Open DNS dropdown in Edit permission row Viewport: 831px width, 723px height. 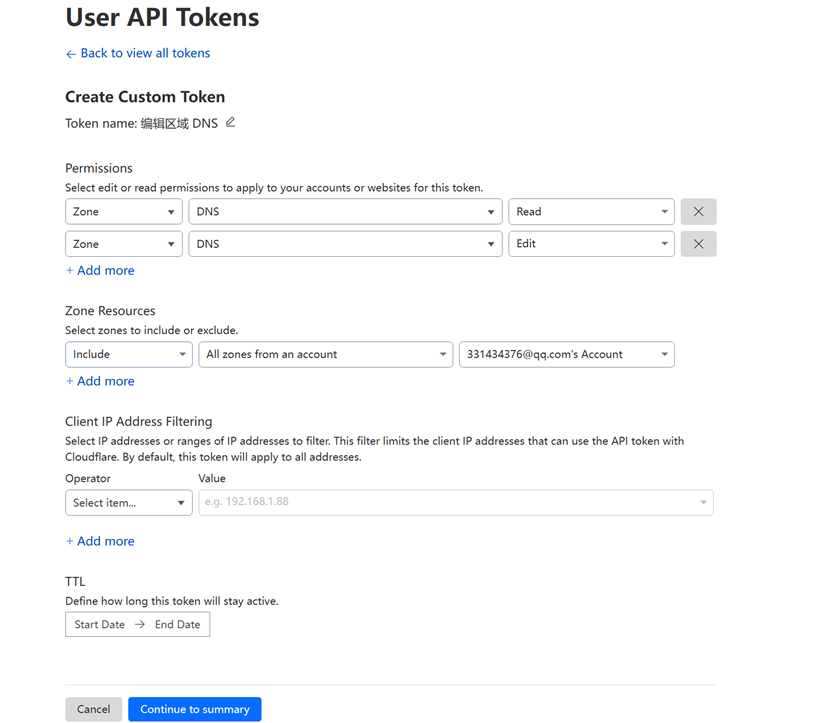[x=346, y=244]
